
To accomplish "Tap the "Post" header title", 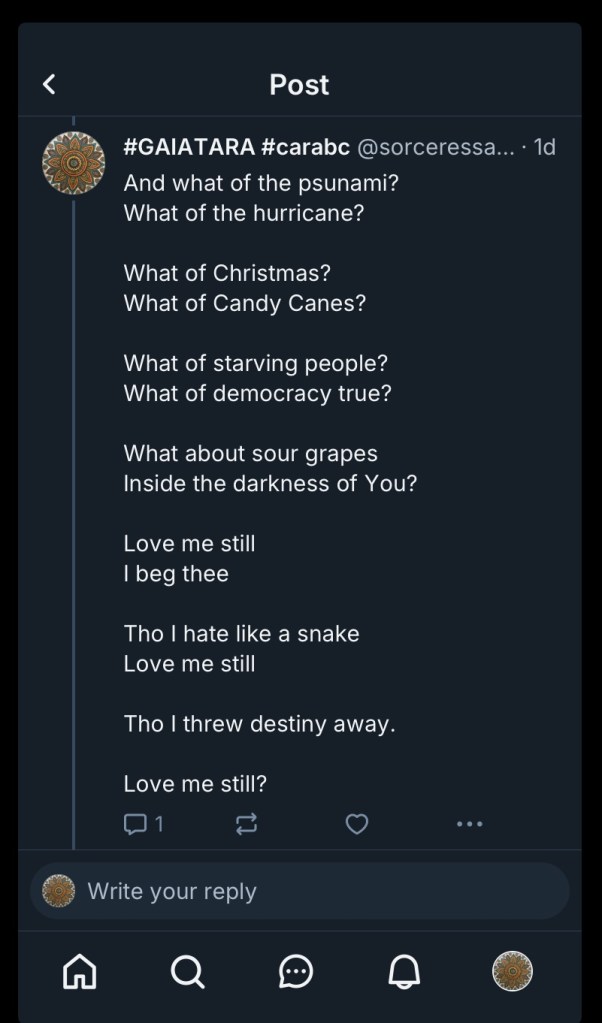I will (x=299, y=85).
